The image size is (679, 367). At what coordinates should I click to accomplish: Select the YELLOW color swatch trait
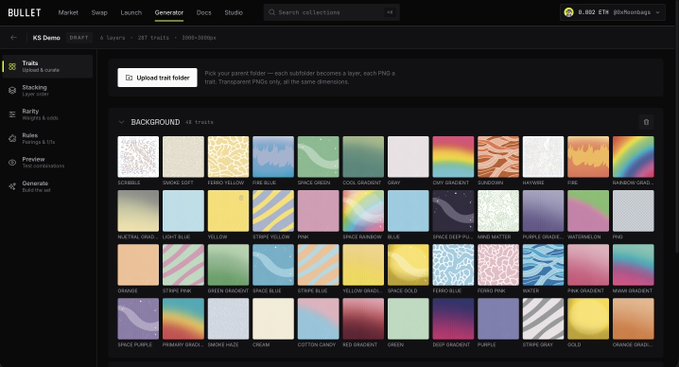[x=228, y=211]
